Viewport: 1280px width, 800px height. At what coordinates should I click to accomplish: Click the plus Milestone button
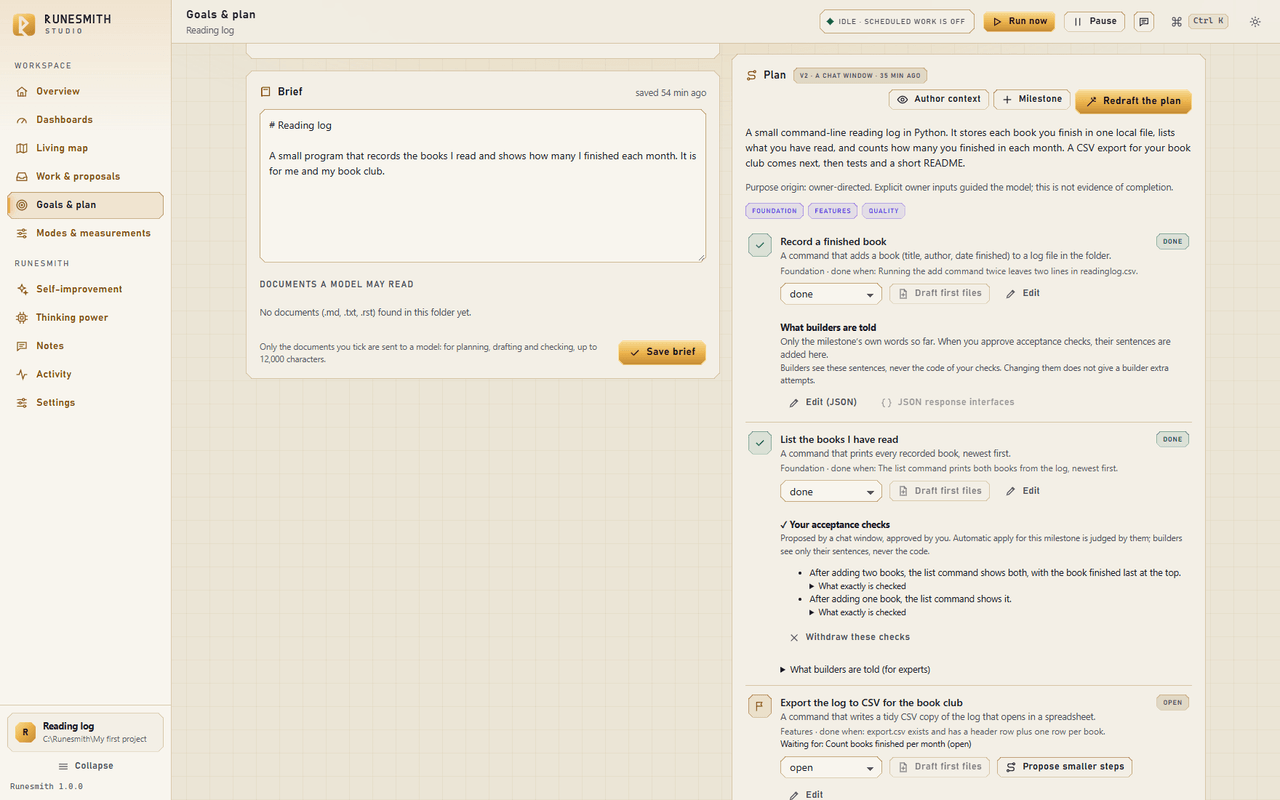coord(1031,99)
